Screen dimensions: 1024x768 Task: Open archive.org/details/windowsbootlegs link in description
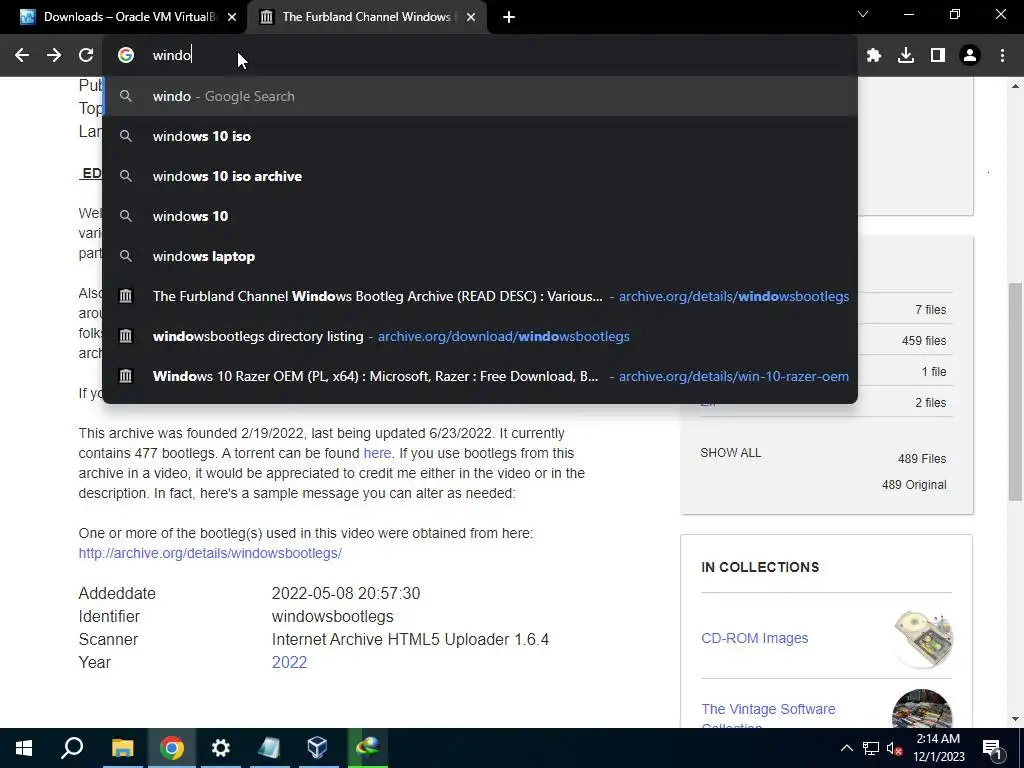210,553
